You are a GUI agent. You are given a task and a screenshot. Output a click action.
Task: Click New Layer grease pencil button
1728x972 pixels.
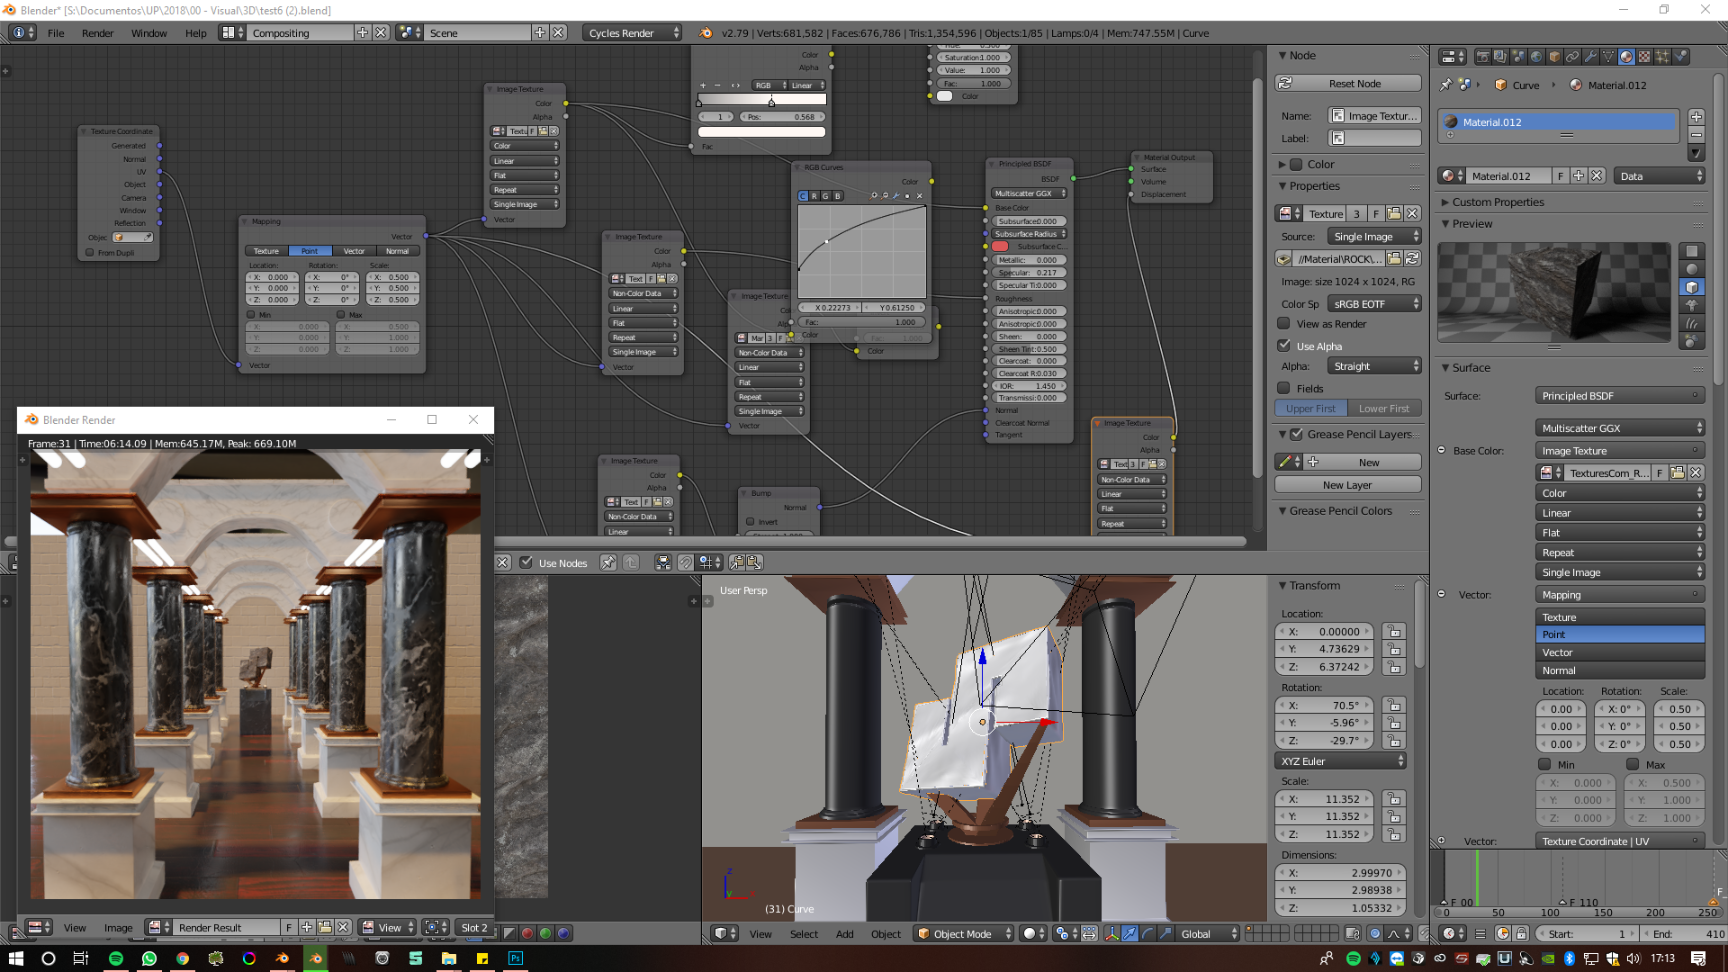(x=1348, y=485)
